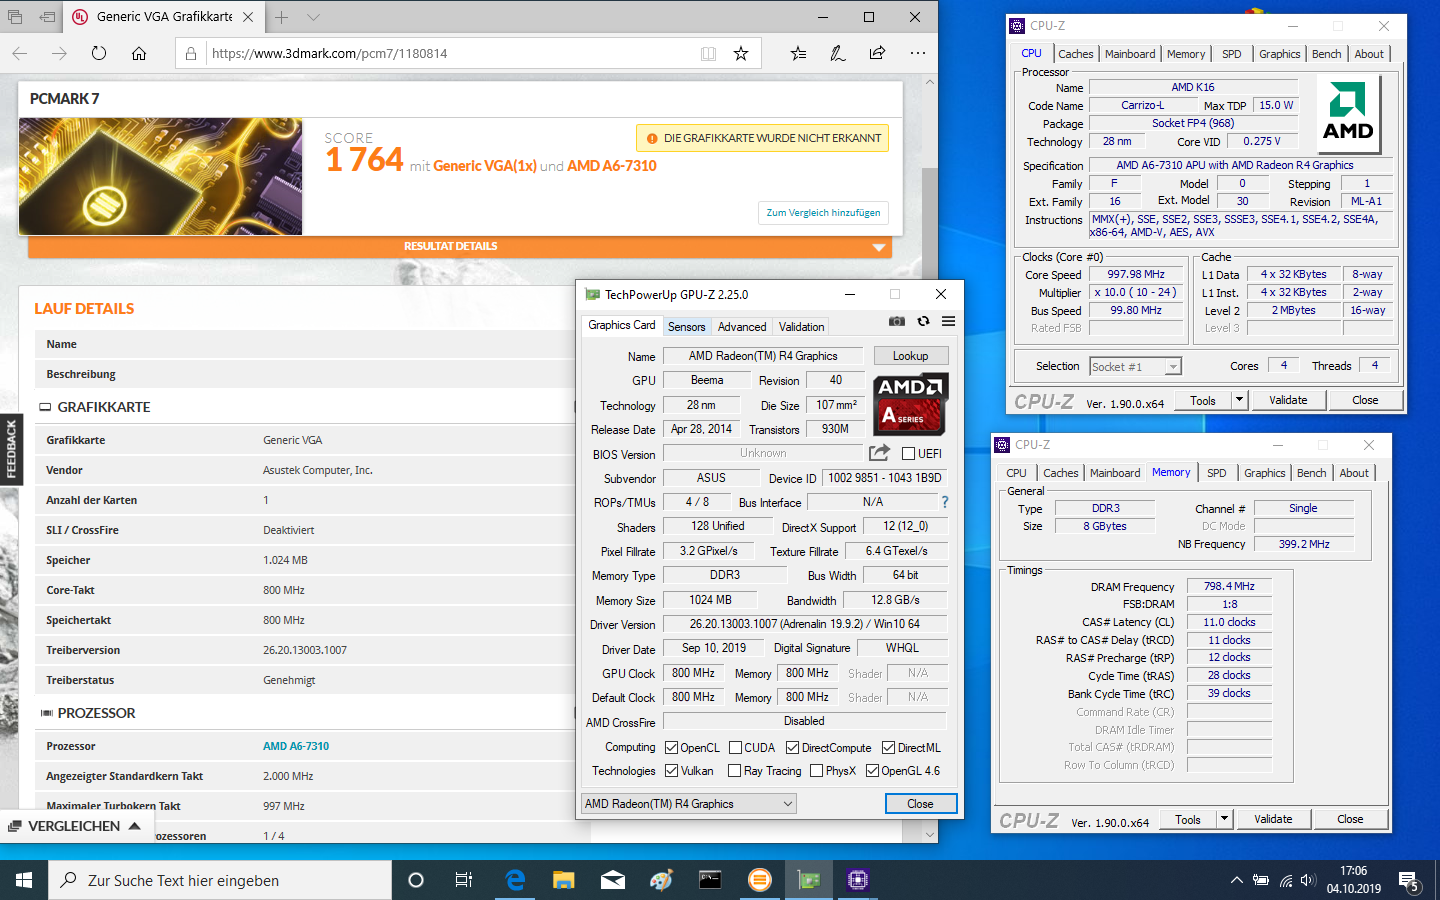Click the GPU-Z refresh icon
1440x900 pixels.
pos(923,321)
